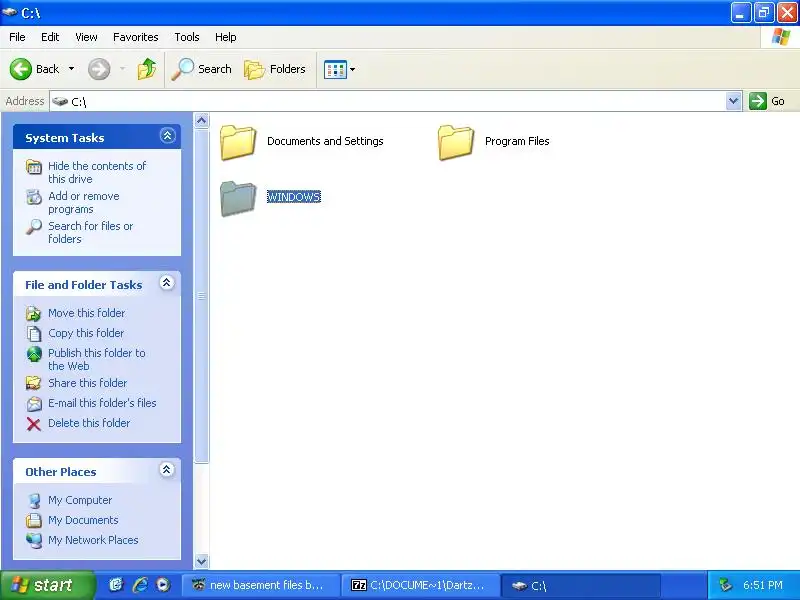Click the task pane scrollbar down arrow
Screen dimensions: 800x600
202,561
